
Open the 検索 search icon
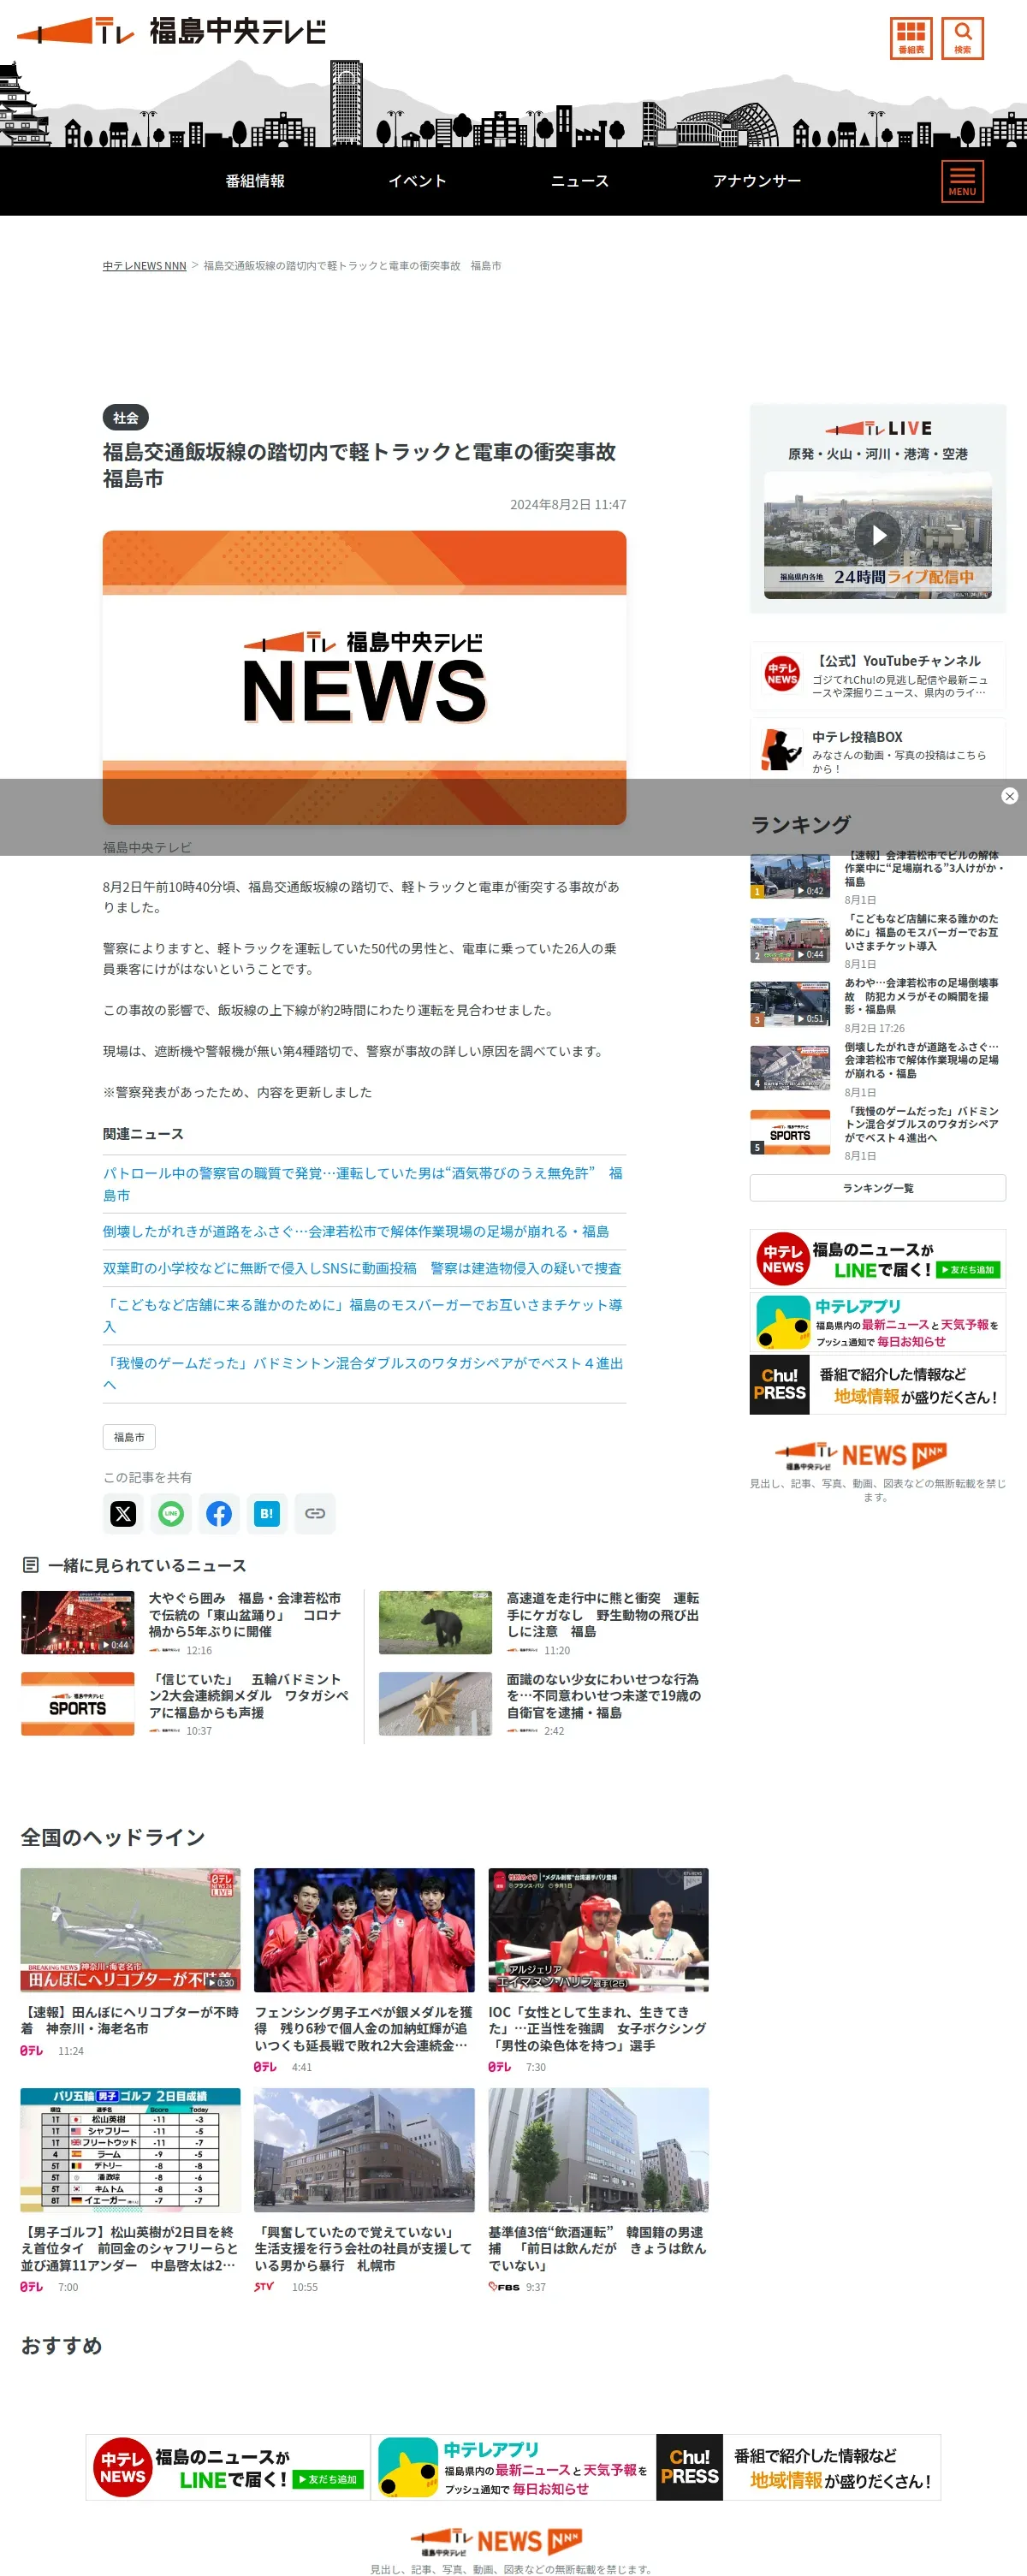(x=962, y=38)
